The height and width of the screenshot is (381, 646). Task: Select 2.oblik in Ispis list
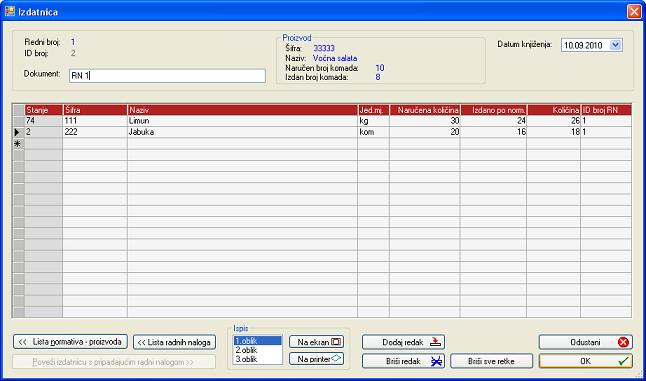257,350
